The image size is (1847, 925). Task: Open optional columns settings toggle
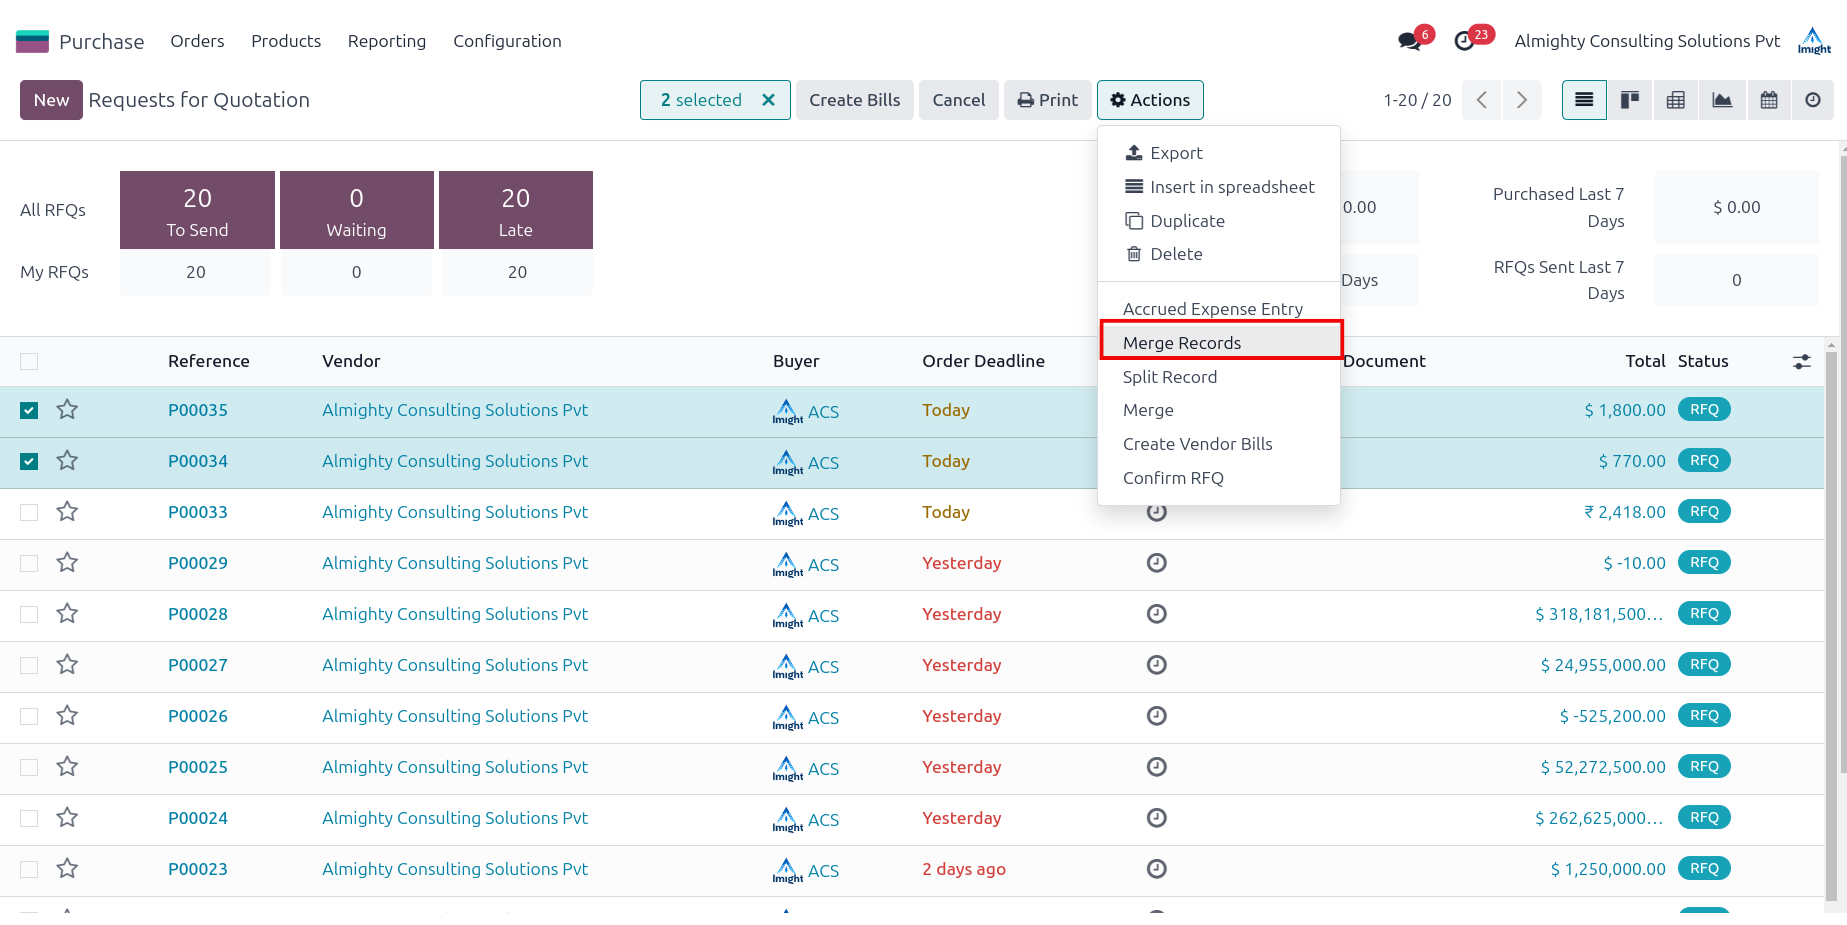pos(1802,362)
